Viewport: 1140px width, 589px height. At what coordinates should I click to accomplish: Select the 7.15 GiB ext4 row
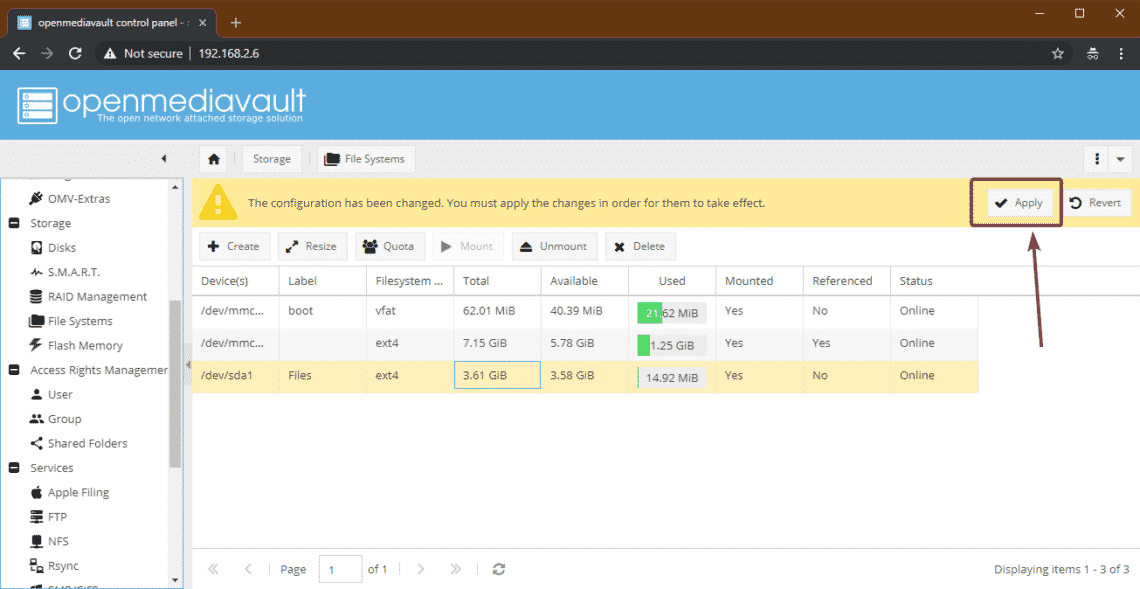585,343
